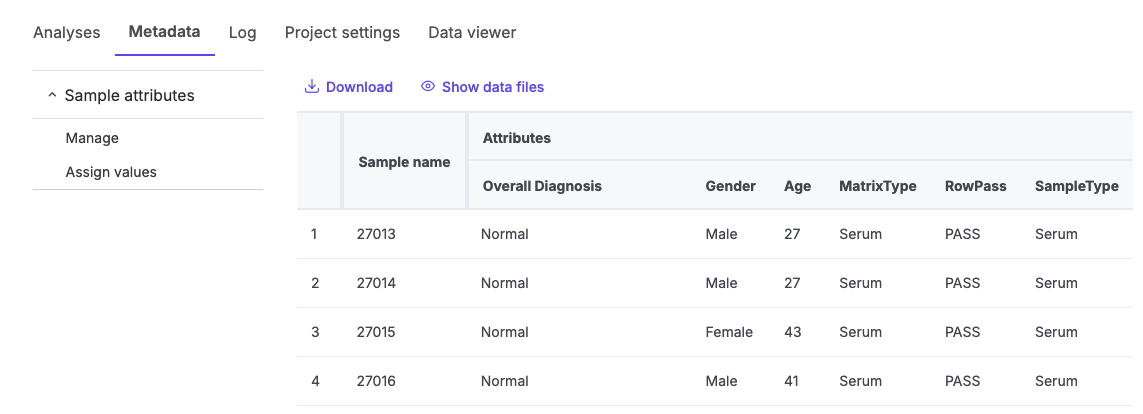
Task: Select sample 27013 in the table
Action: click(x=376, y=234)
